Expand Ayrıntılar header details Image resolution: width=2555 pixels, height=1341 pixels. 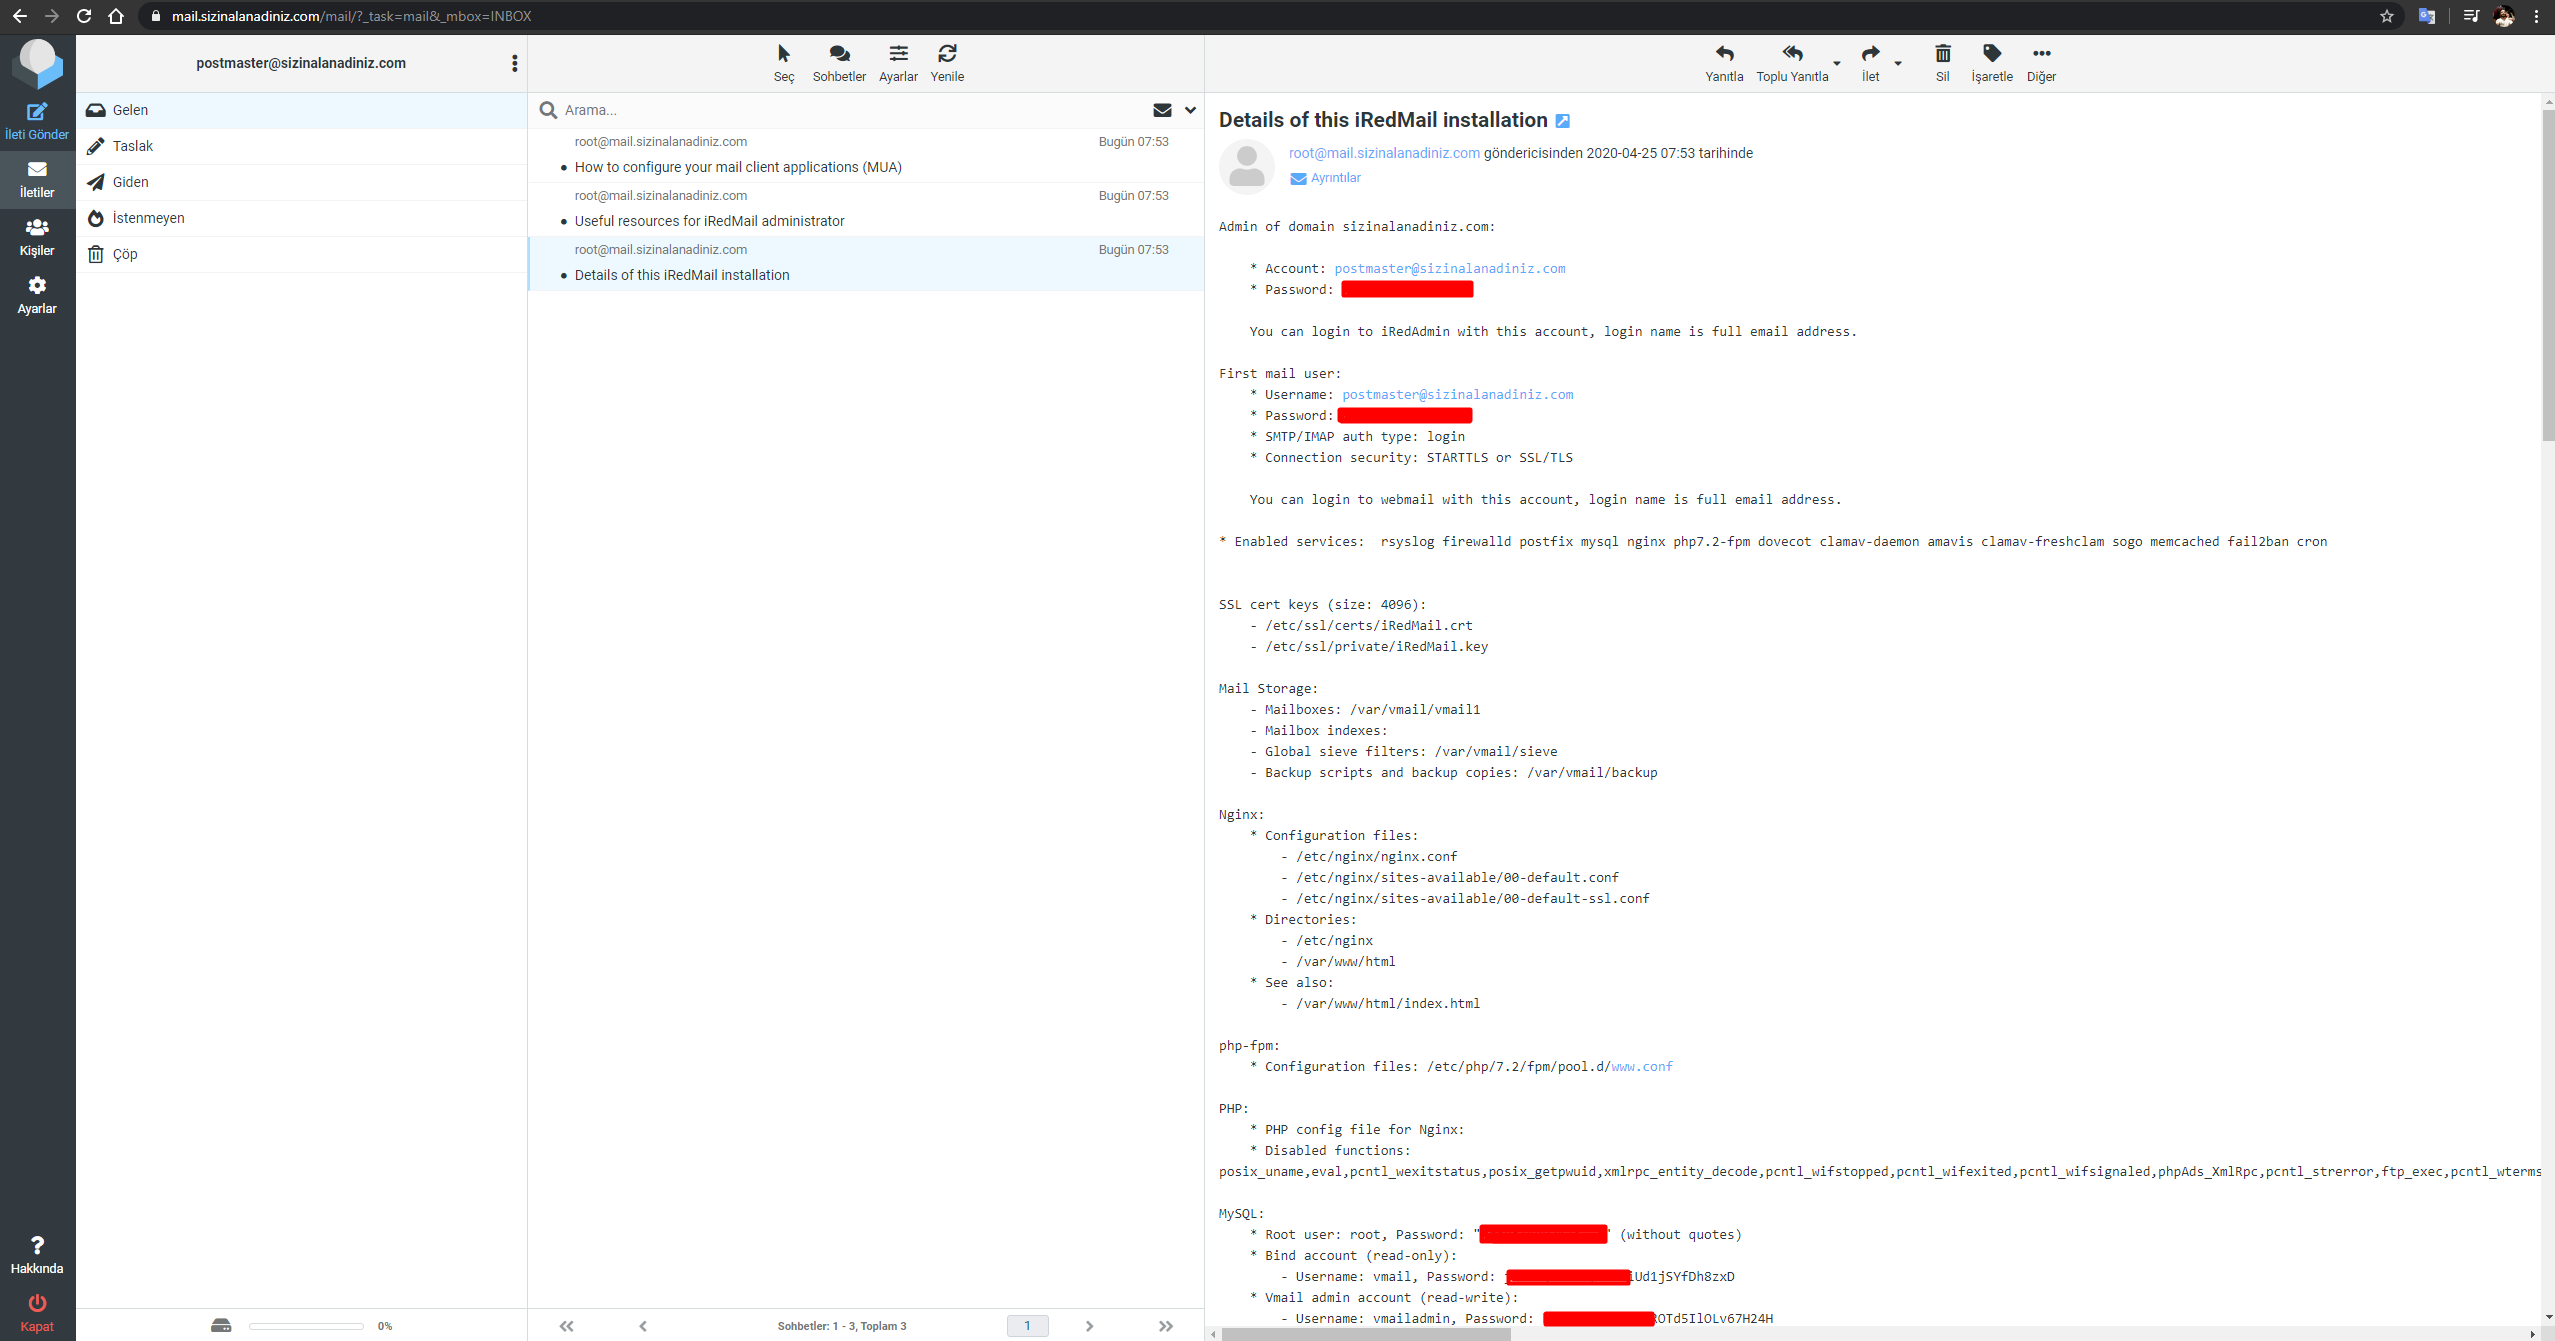pos(1325,178)
